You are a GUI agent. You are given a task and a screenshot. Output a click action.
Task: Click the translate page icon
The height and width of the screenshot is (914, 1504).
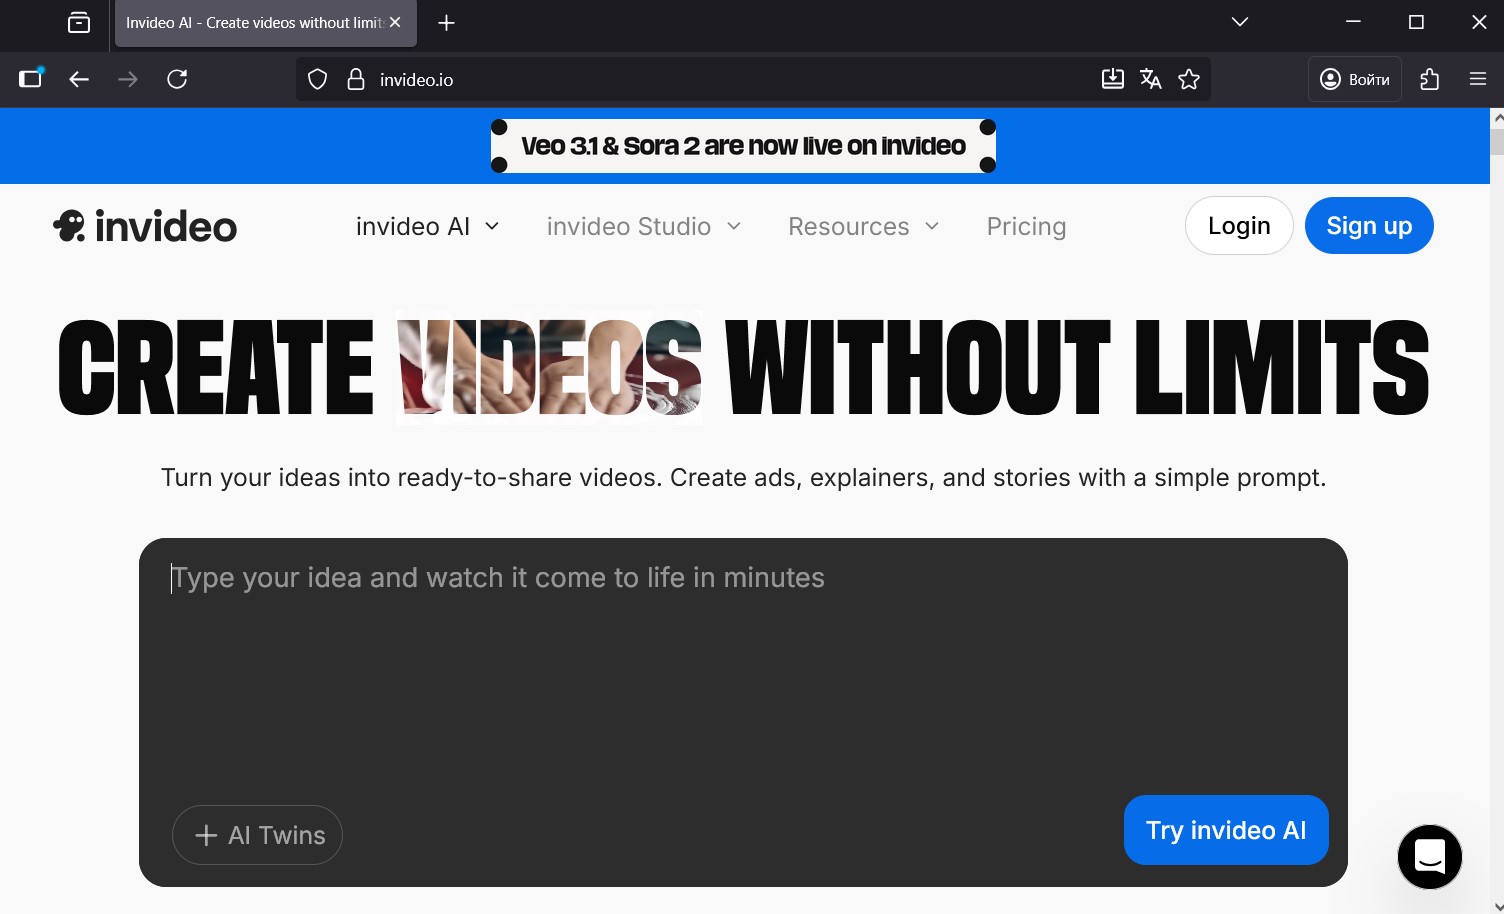[1151, 80]
